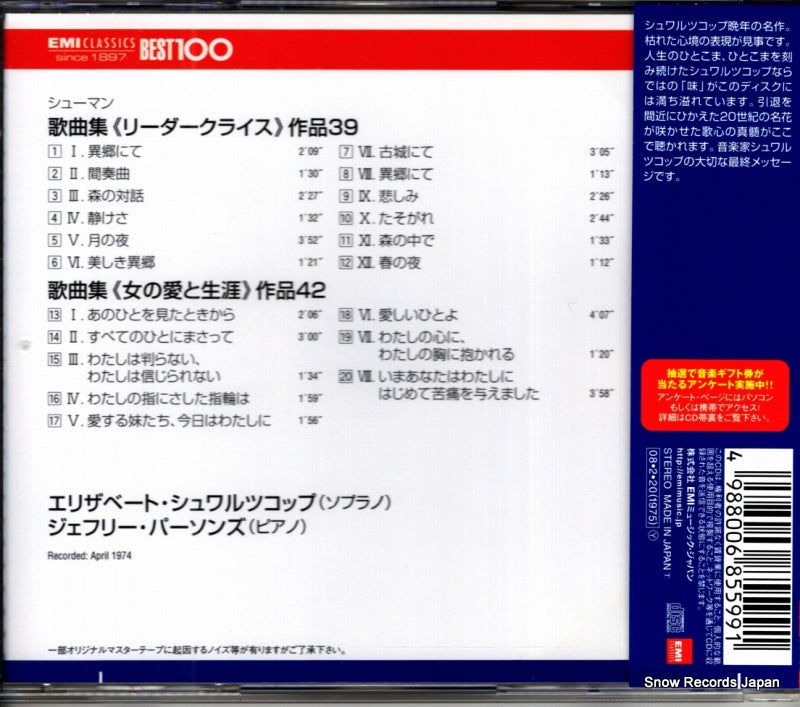Click the text Recorded: April 1974

point(89,556)
